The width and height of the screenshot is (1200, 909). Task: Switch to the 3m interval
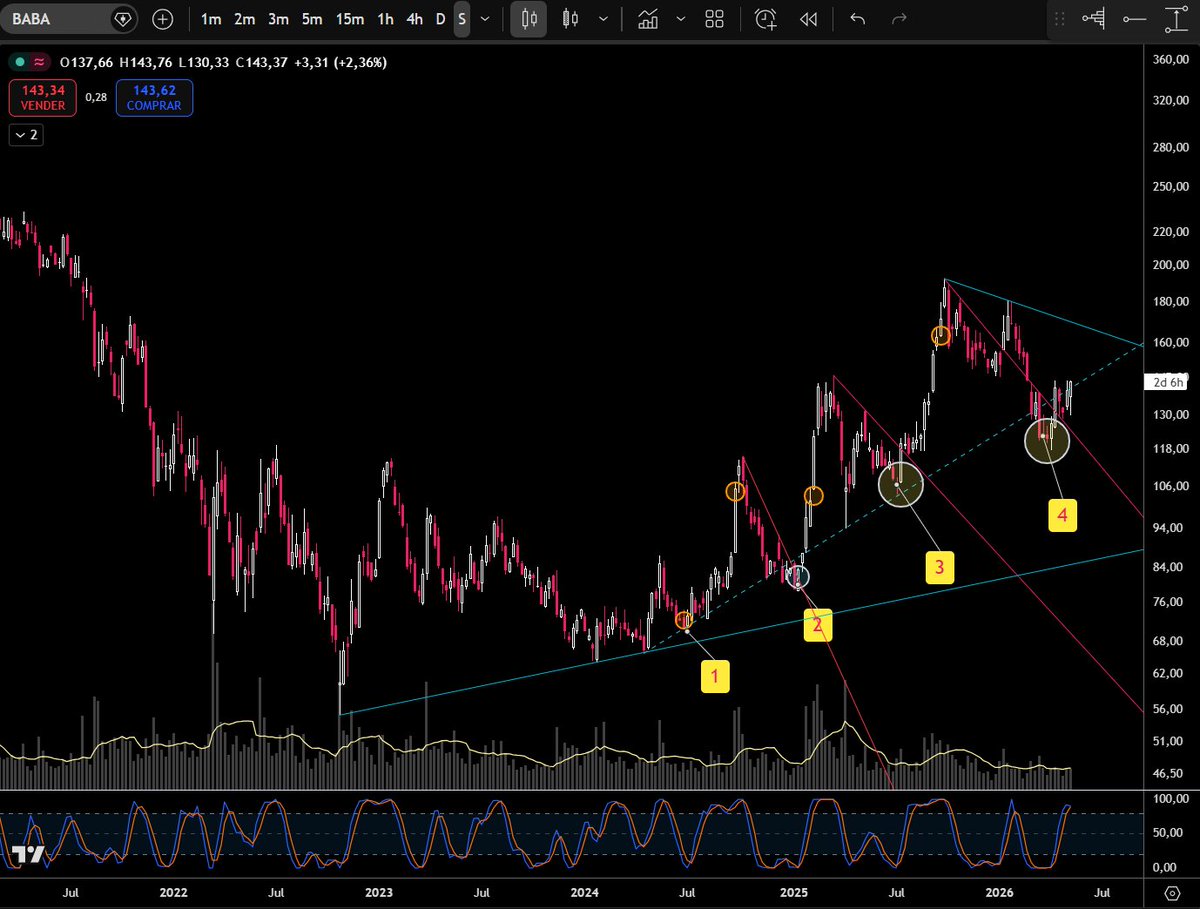[x=278, y=19]
